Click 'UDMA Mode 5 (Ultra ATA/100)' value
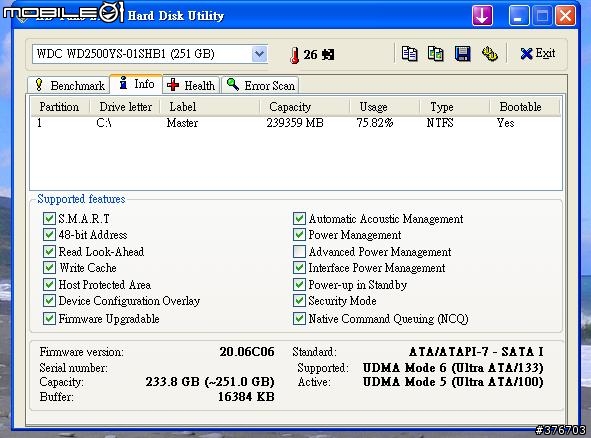 point(453,382)
